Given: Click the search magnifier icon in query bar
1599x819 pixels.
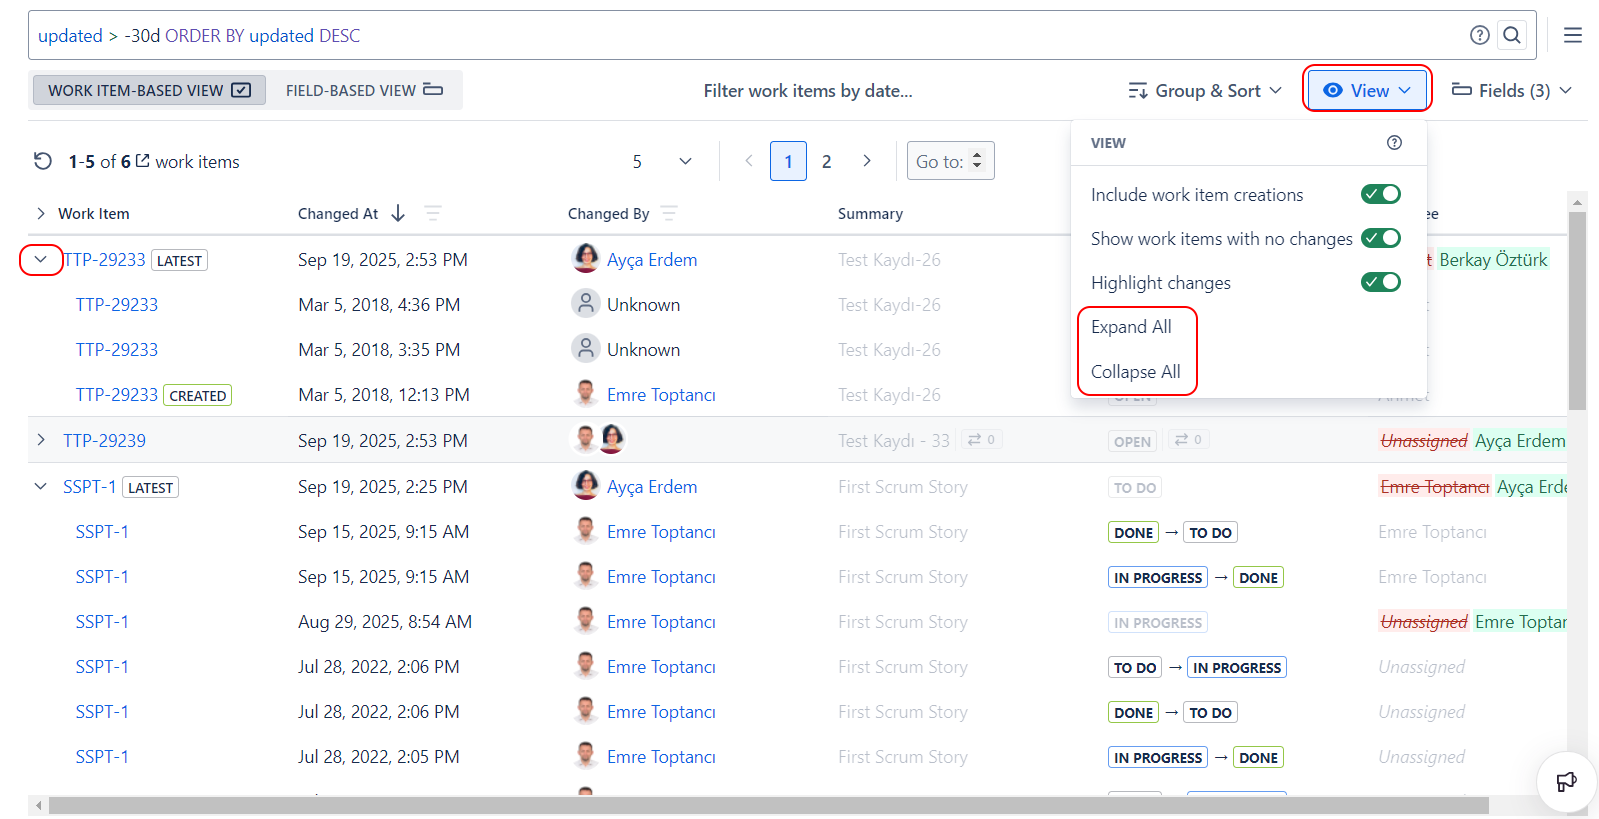Looking at the screenshot, I should [1512, 35].
